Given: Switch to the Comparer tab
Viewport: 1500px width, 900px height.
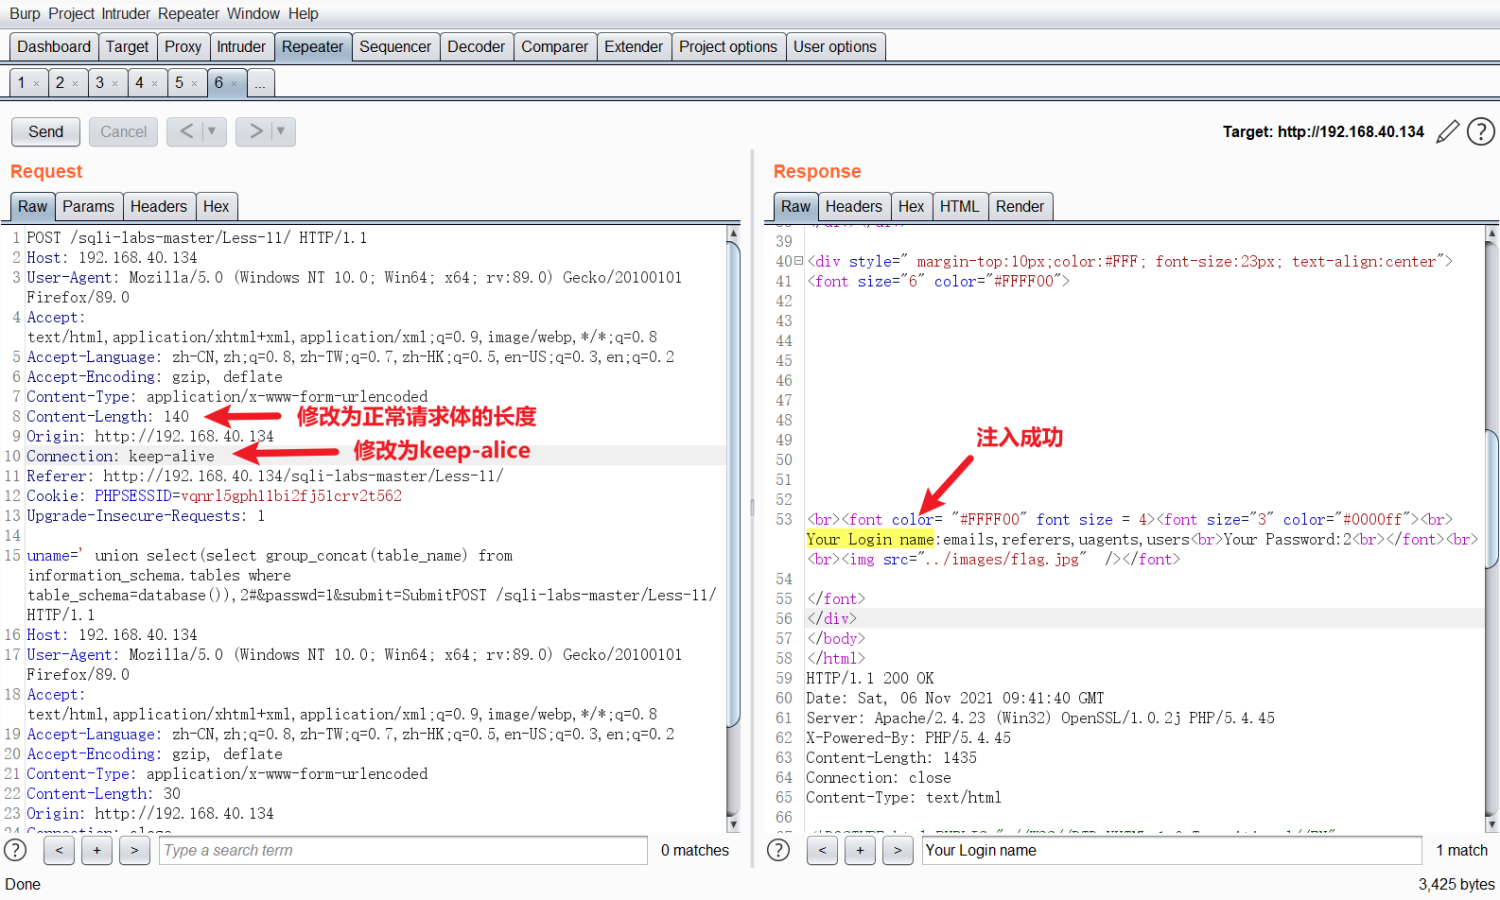Looking at the screenshot, I should pos(555,47).
